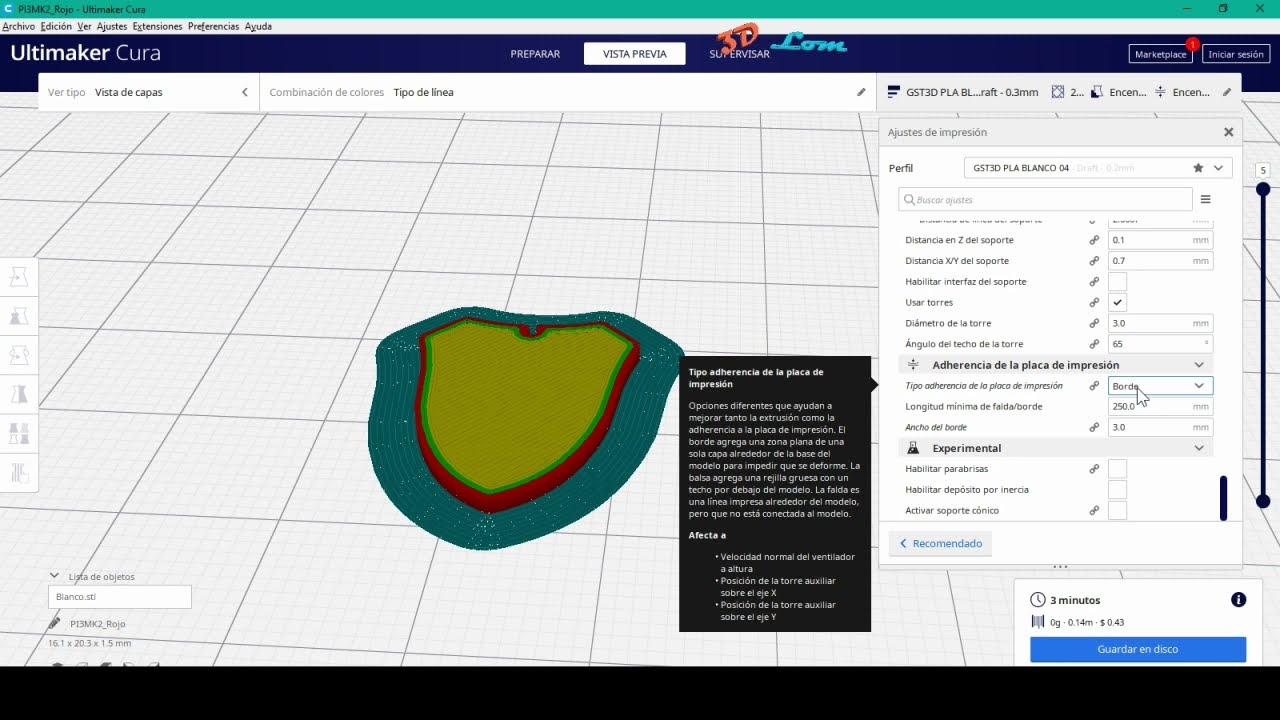The height and width of the screenshot is (720, 1280).
Task: Select the Mirror tool in left toolbar
Action: coord(19,394)
